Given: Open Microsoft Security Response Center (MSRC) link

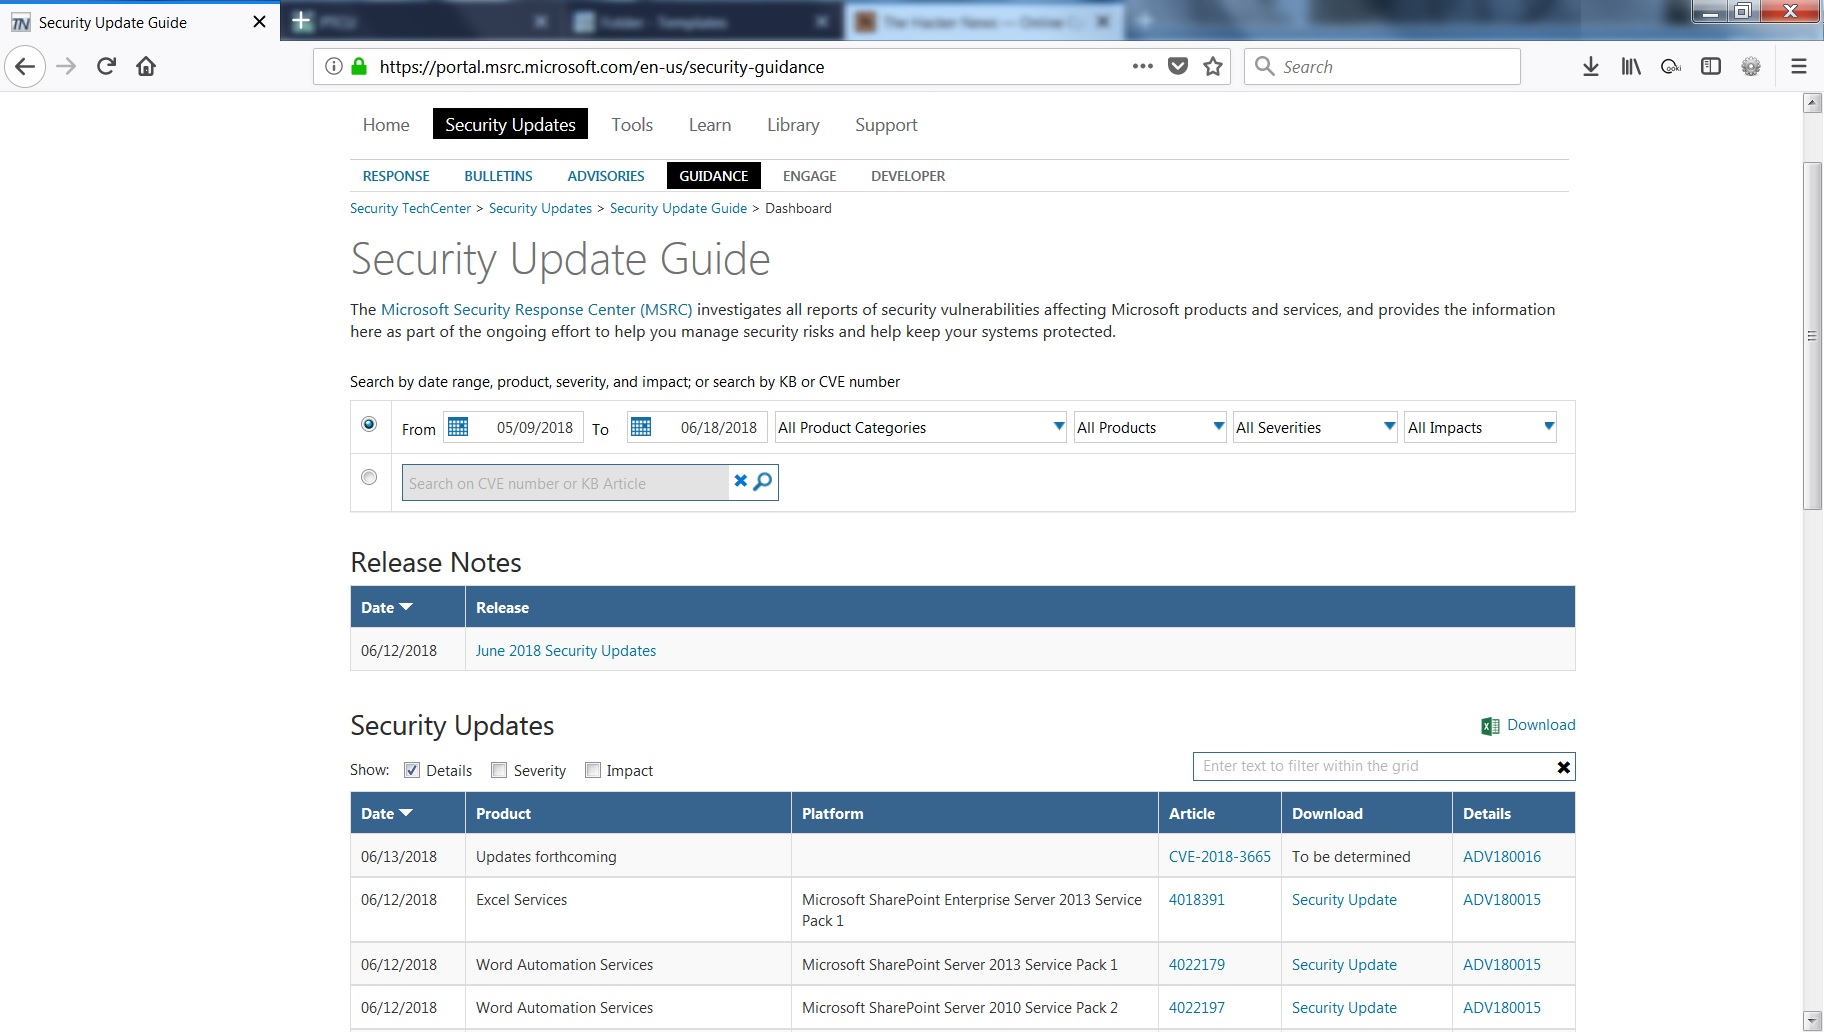Looking at the screenshot, I should 537,310.
